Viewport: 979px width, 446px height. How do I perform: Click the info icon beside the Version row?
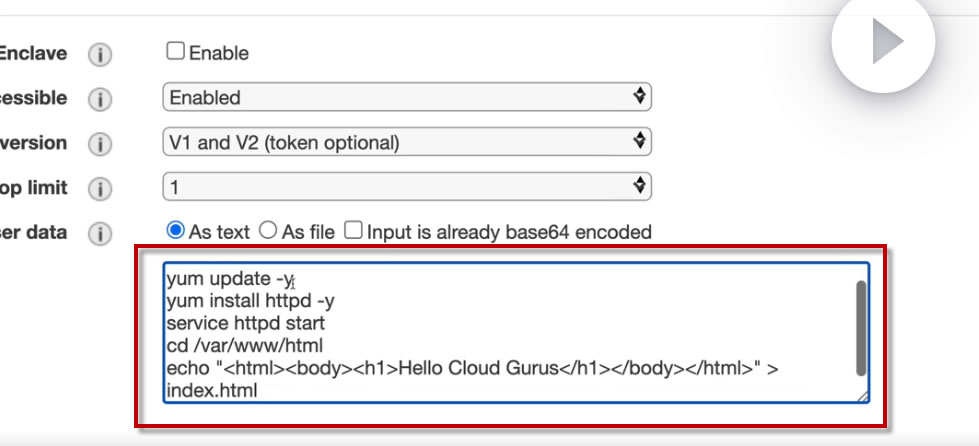coord(99,144)
